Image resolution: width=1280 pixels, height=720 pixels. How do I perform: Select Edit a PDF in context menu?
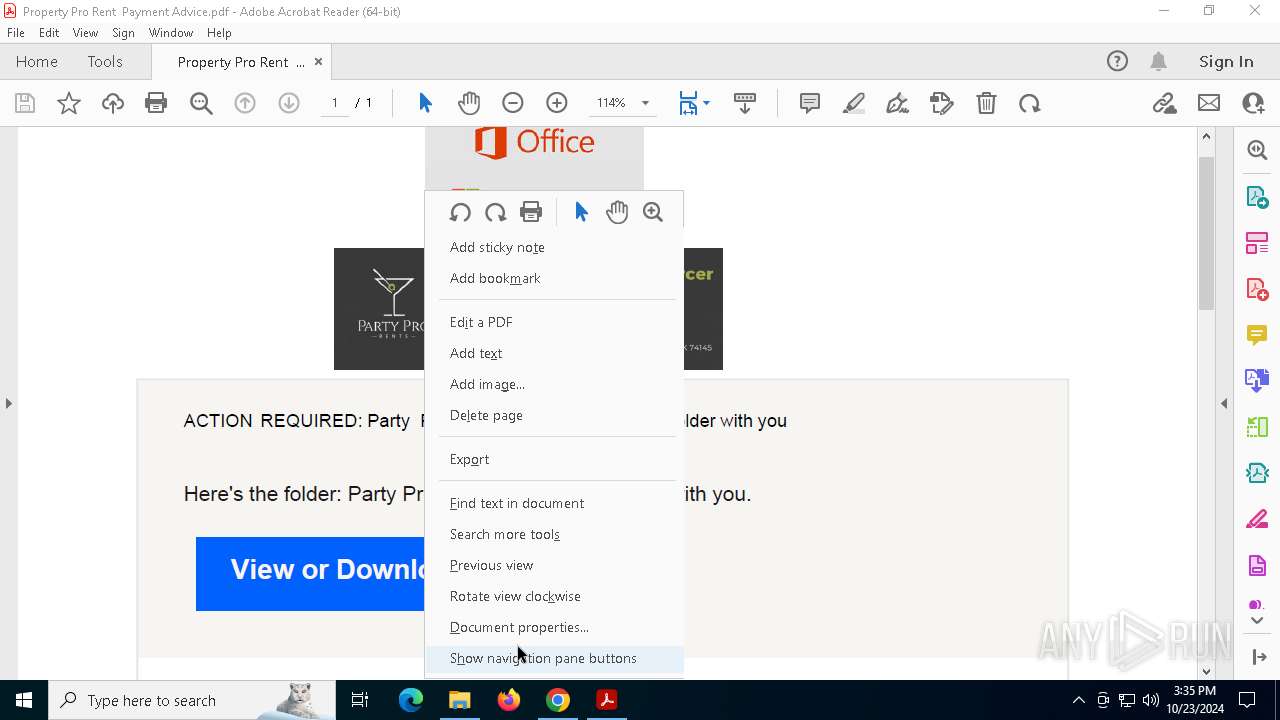coord(554,322)
